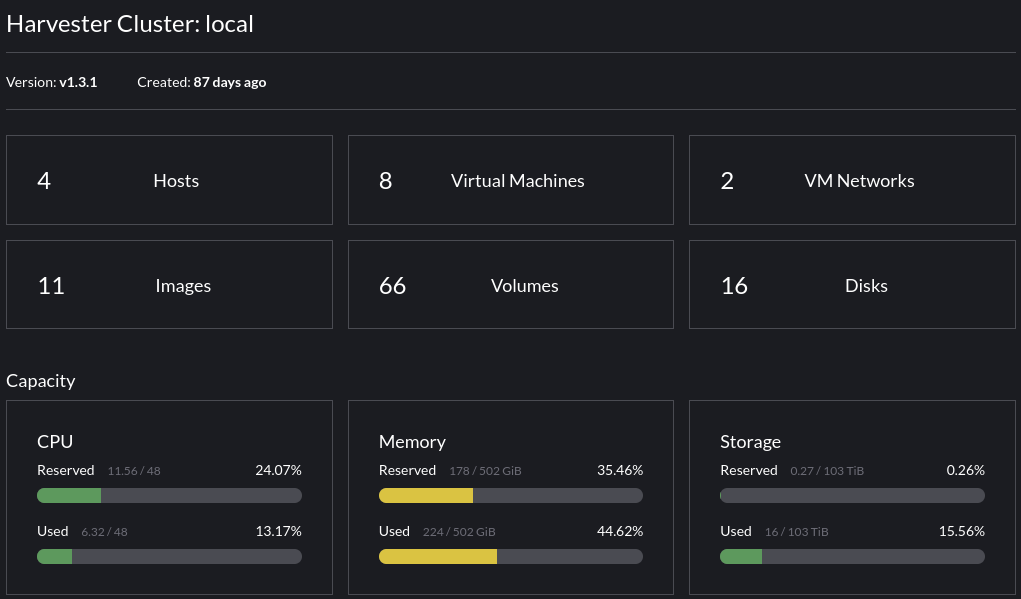
Task: Click the Hosts count number 4
Action: pos(44,180)
